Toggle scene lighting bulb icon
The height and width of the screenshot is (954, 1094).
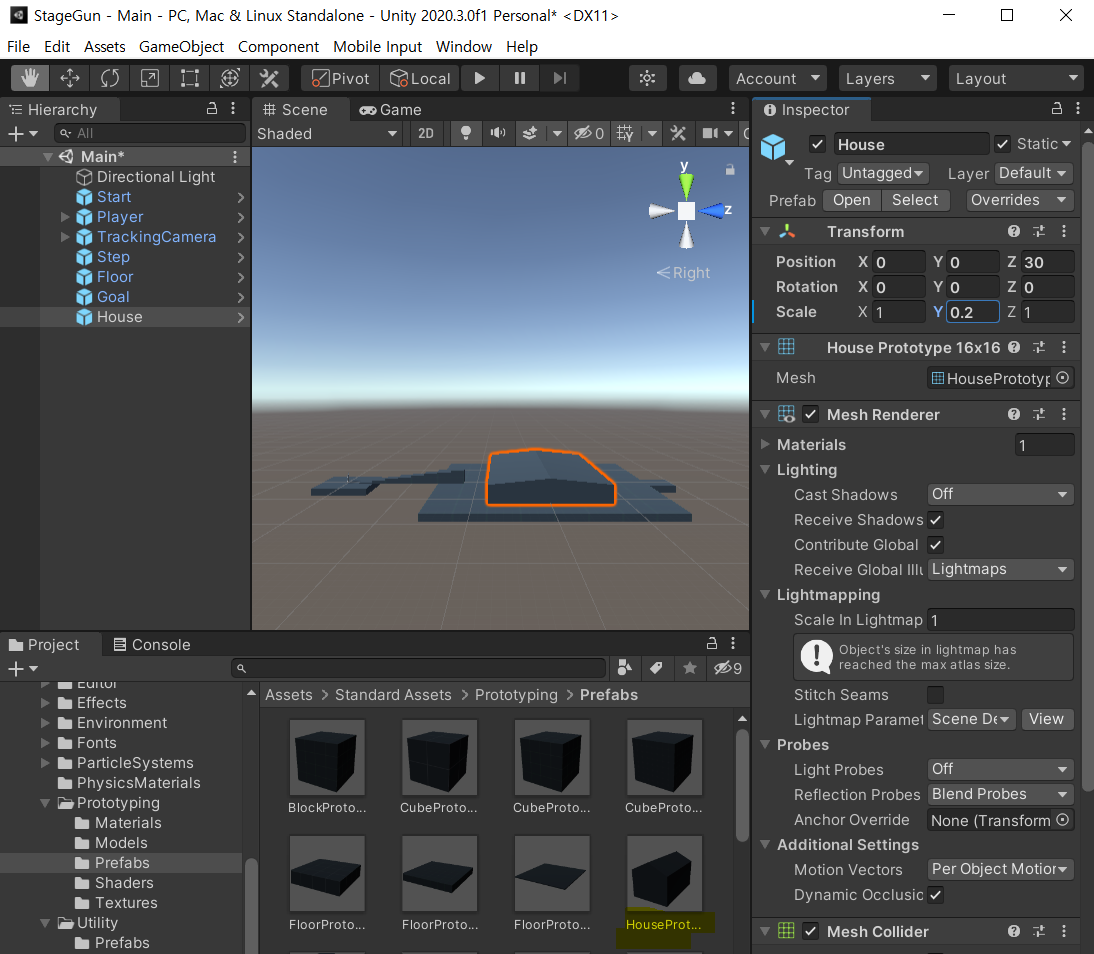pos(466,133)
